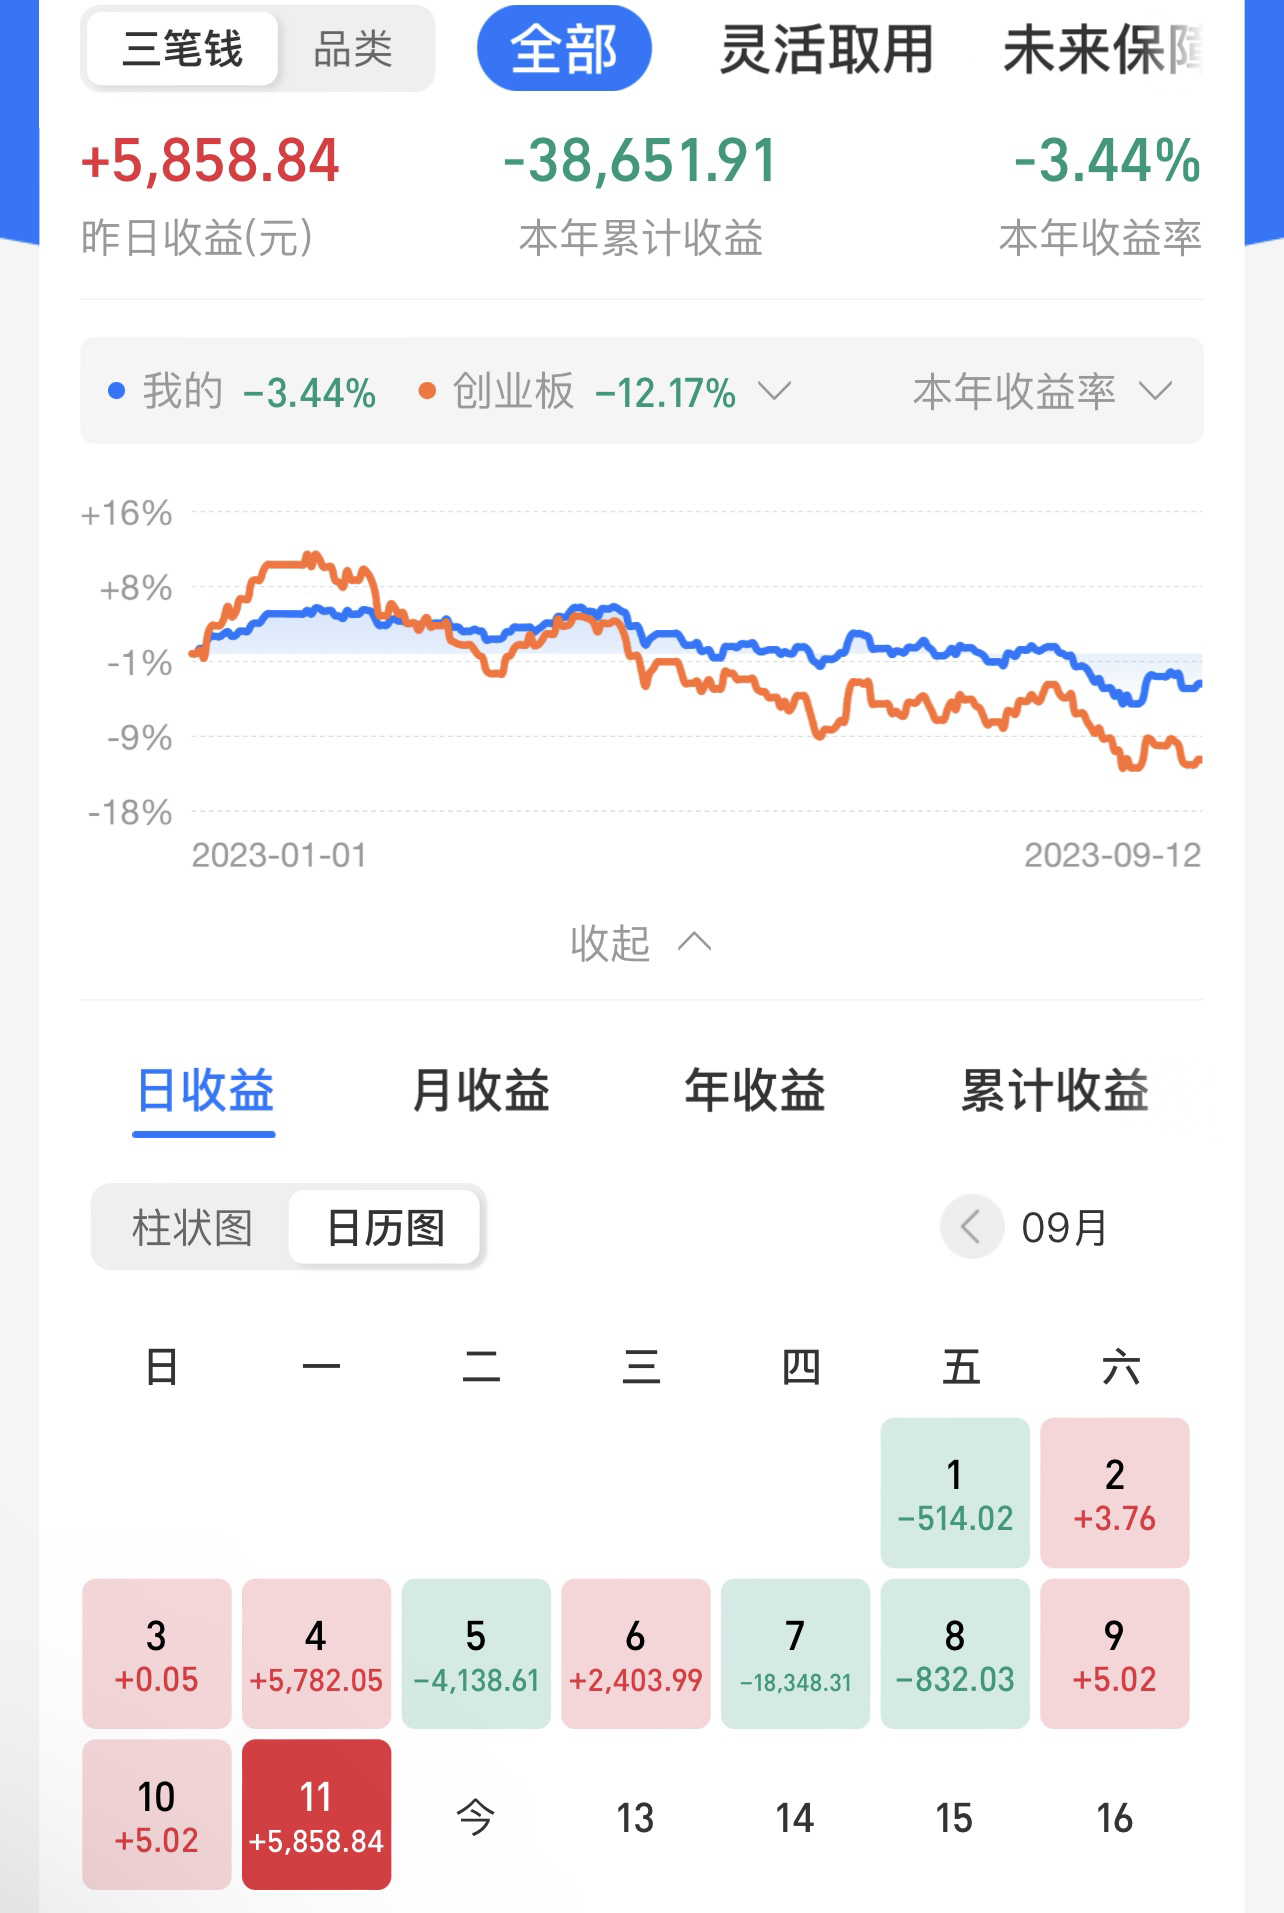Click the blue 我的 legend dot
1284x1913 pixels.
116,391
